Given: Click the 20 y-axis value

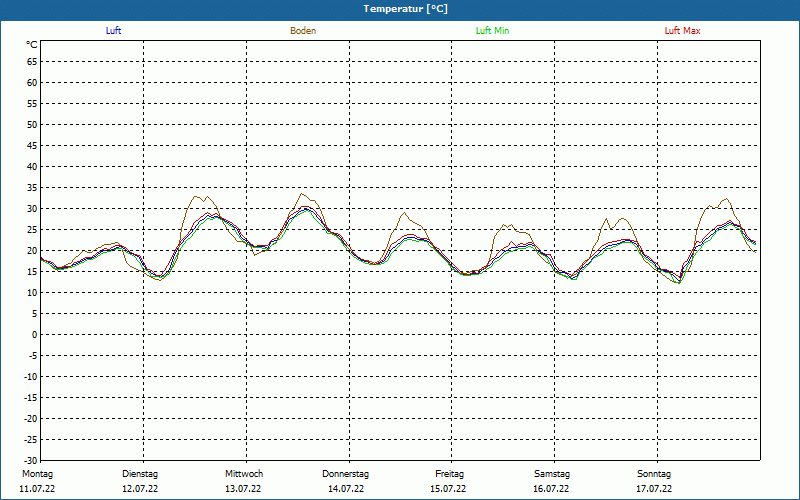Looking at the screenshot, I should point(32,251).
